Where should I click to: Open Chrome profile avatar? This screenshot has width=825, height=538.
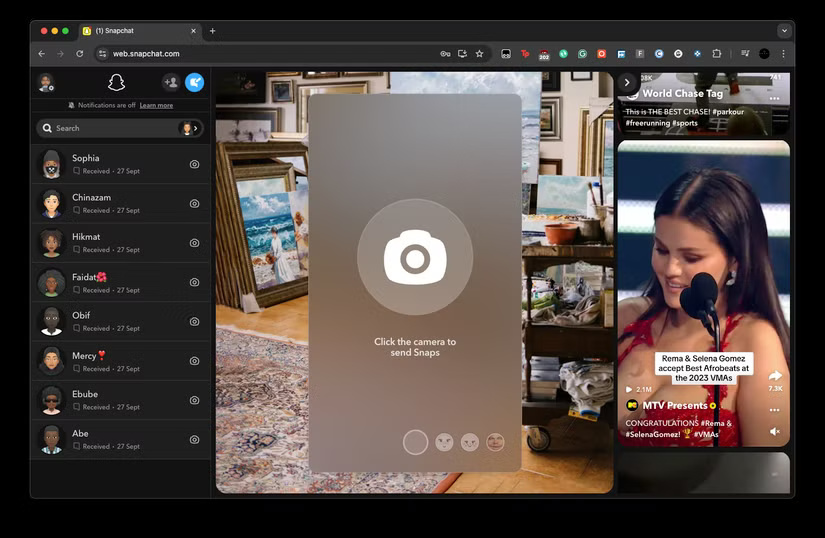(x=764, y=54)
